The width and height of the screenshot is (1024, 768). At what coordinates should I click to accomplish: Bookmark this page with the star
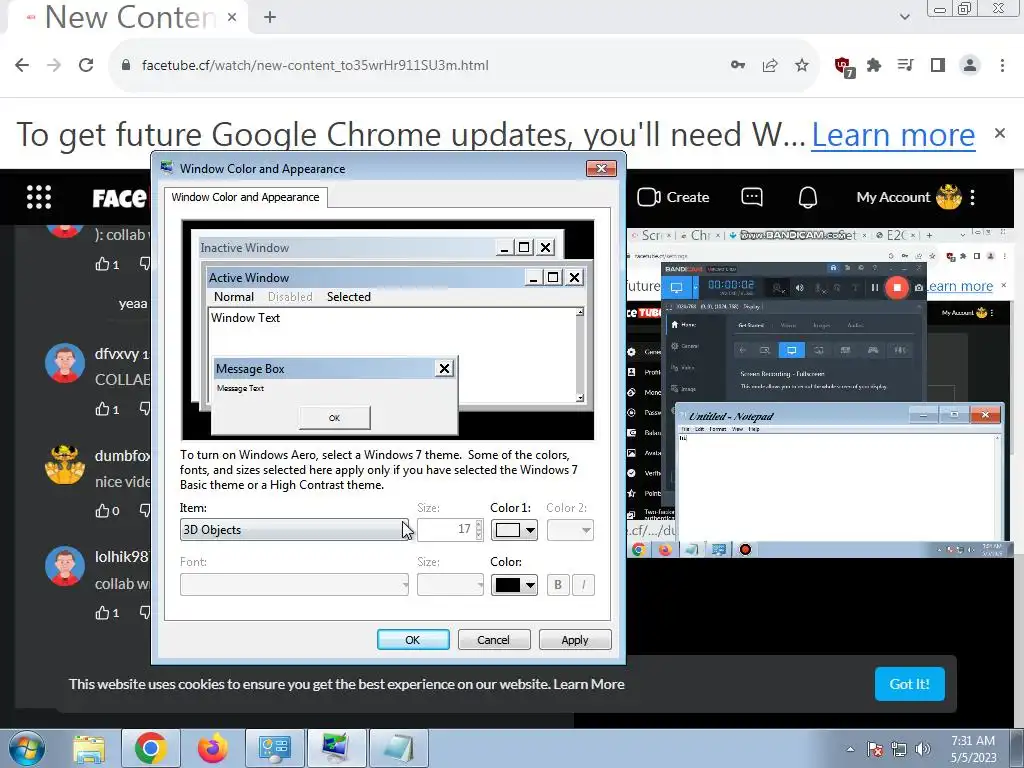(802, 65)
